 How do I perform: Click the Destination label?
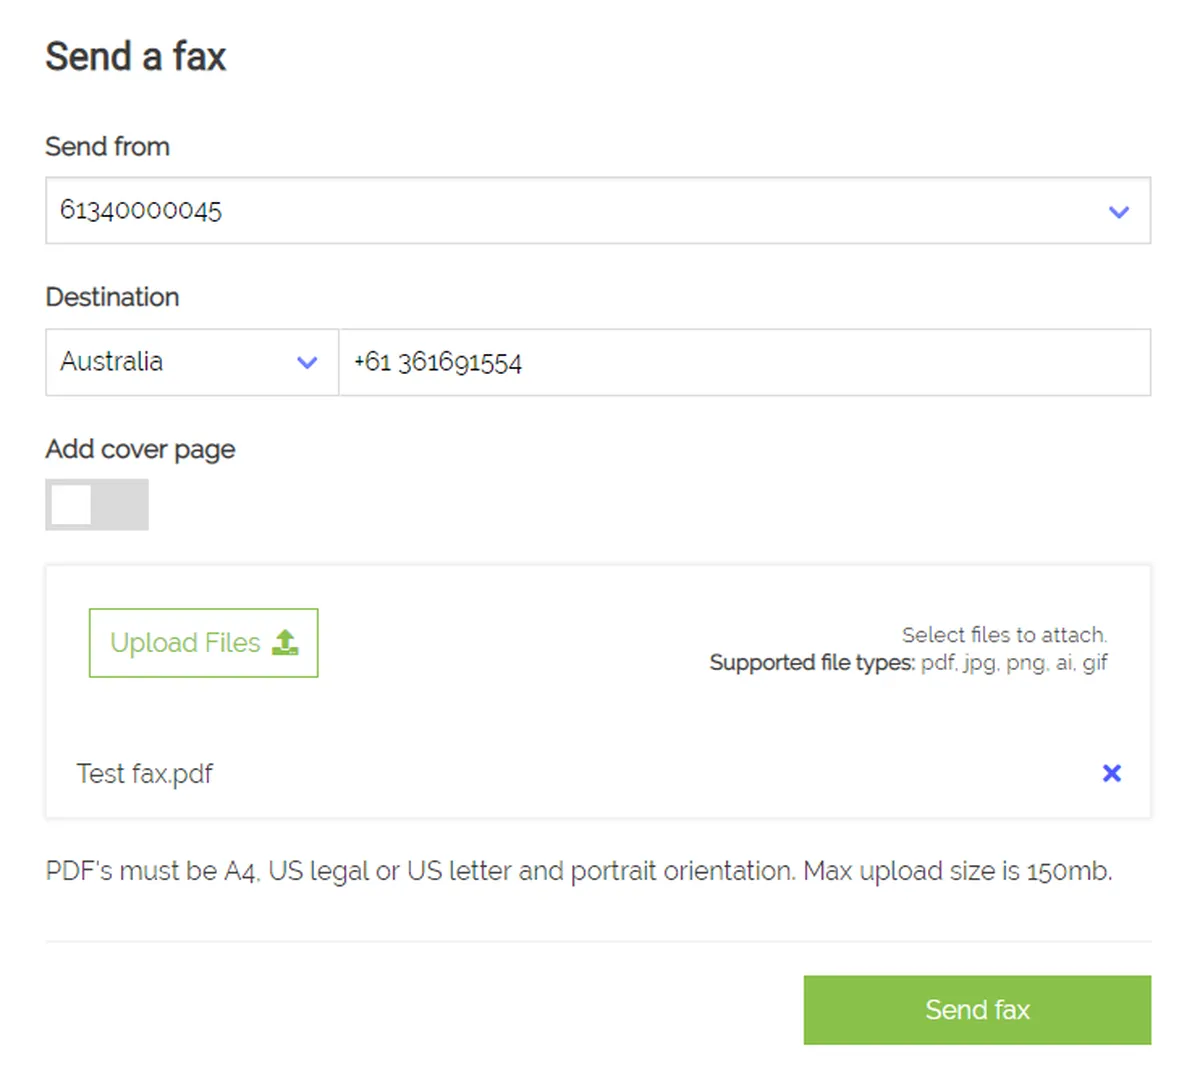(x=112, y=297)
